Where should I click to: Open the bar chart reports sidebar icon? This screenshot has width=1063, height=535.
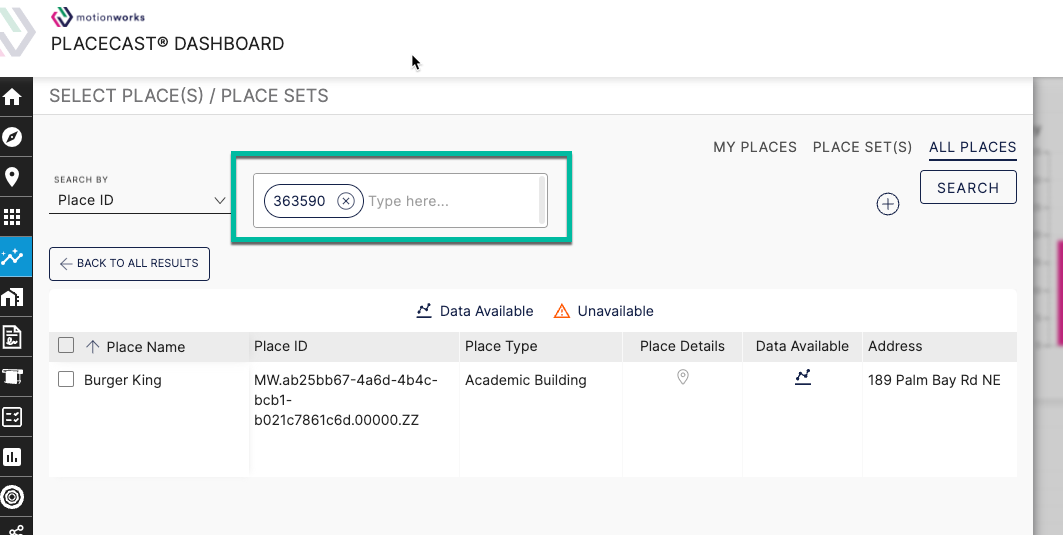tap(12, 457)
